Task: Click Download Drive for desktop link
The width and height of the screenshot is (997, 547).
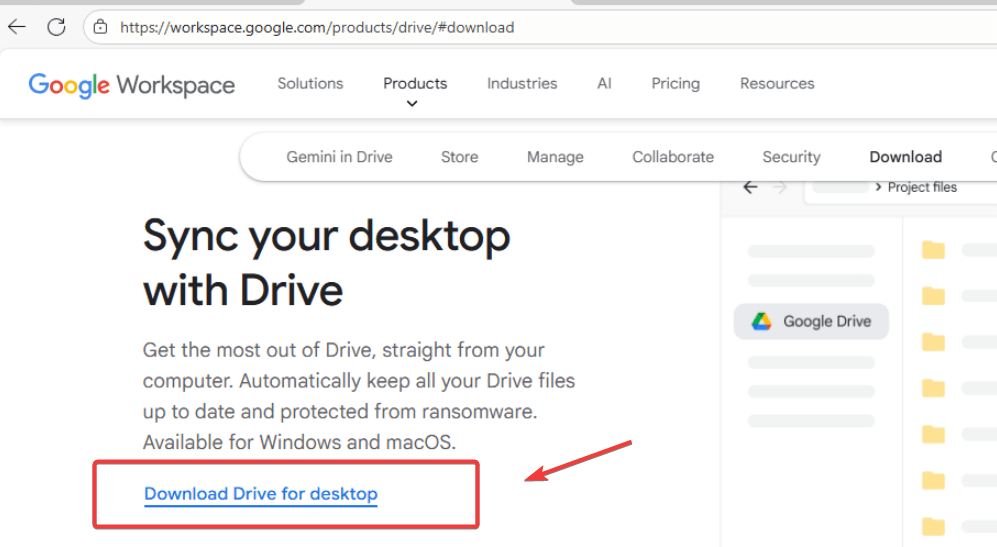Action: point(261,494)
